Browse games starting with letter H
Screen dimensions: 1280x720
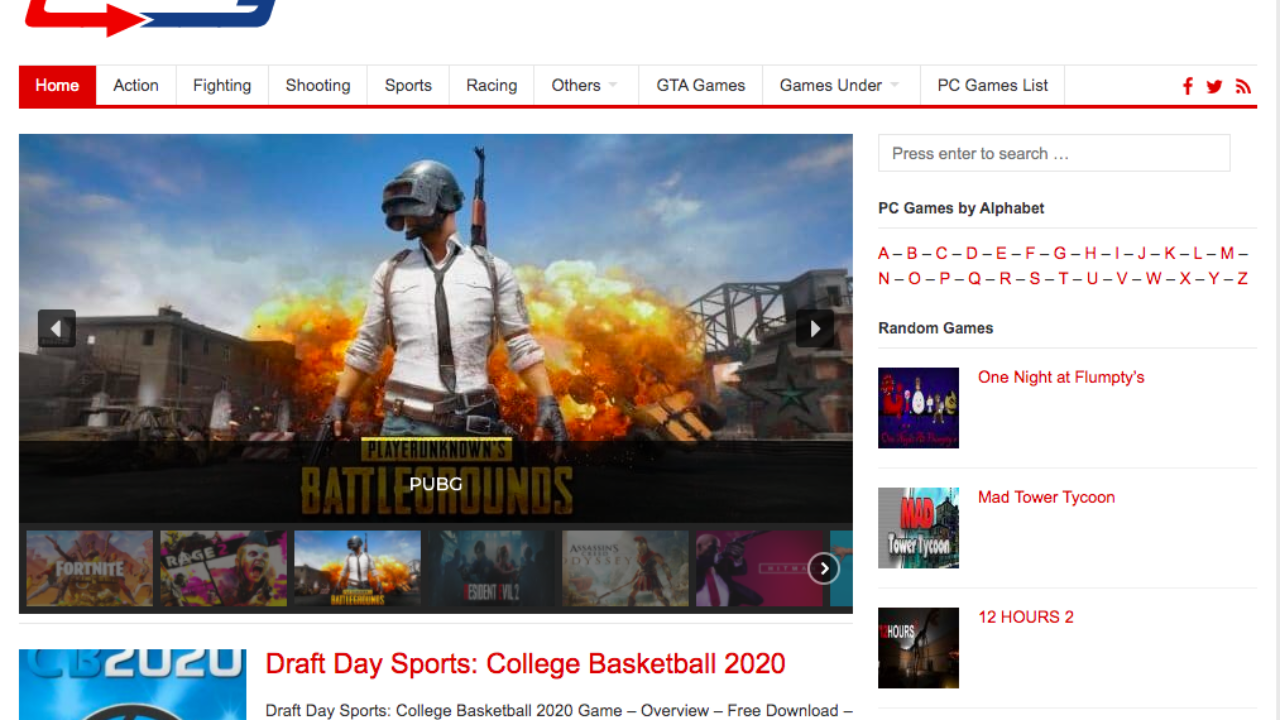coord(1090,253)
